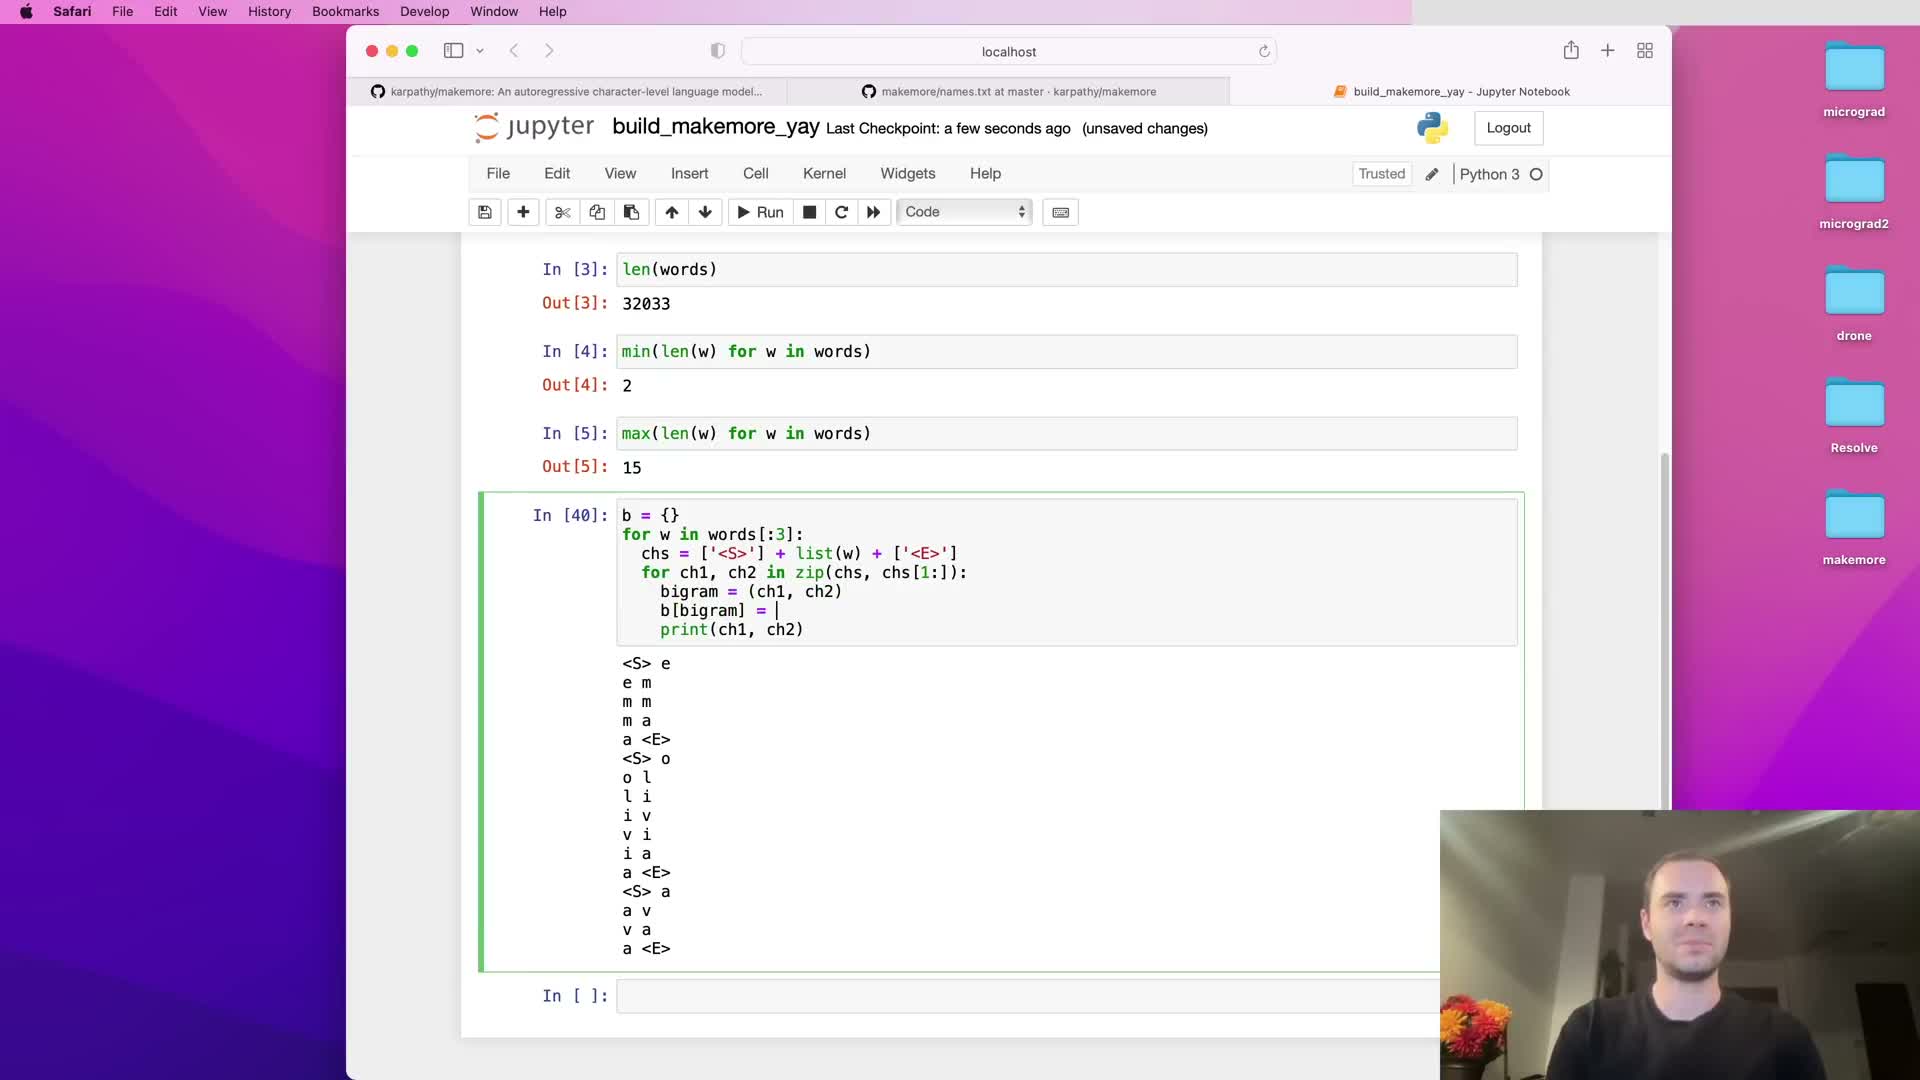Move the selected cell up

(672, 212)
